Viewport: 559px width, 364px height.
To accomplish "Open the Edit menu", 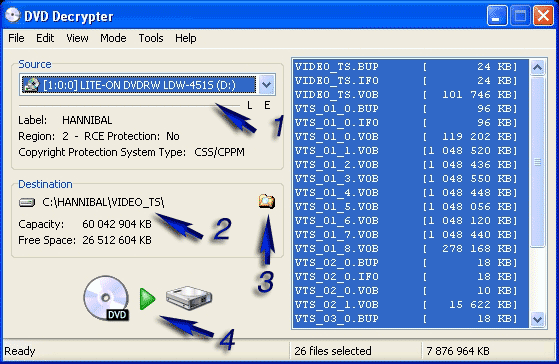I will point(45,38).
